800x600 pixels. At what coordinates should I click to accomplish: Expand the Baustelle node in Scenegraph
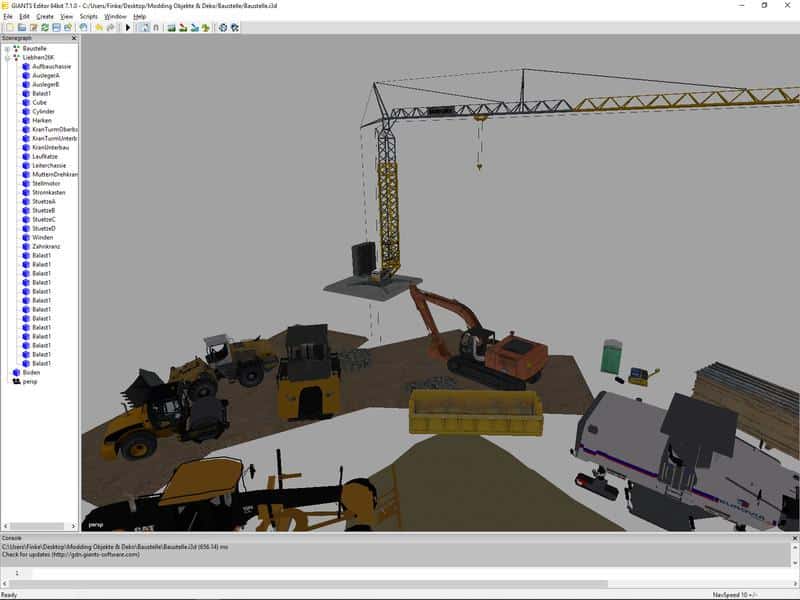pyautogui.click(x=6, y=48)
